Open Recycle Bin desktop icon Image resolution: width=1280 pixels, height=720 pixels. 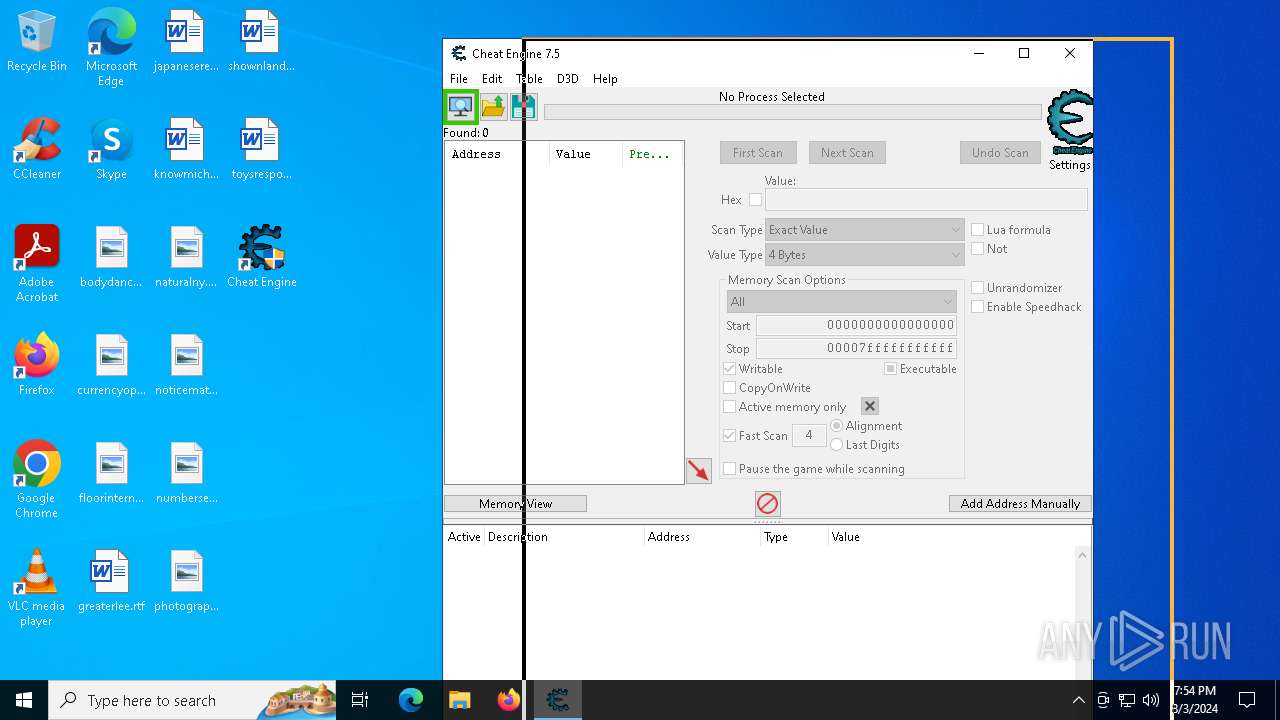(36, 42)
